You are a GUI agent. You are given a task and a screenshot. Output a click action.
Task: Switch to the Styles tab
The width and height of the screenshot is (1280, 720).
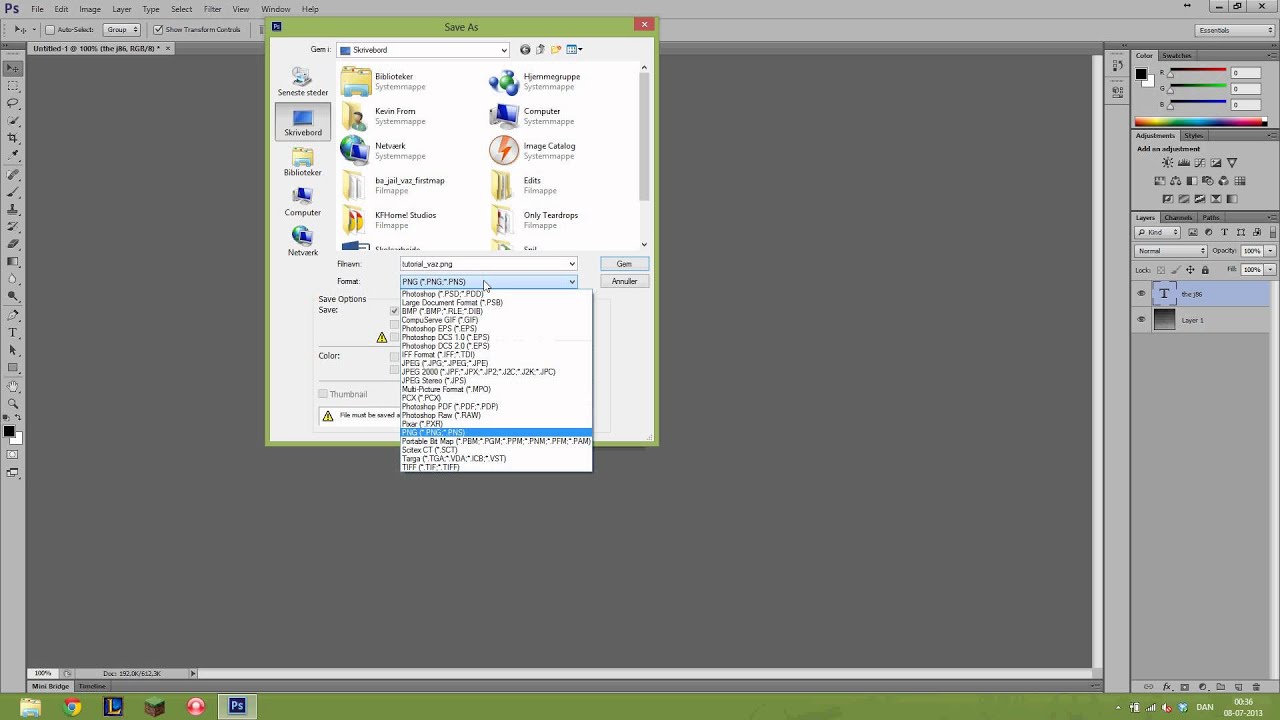pyautogui.click(x=1193, y=135)
